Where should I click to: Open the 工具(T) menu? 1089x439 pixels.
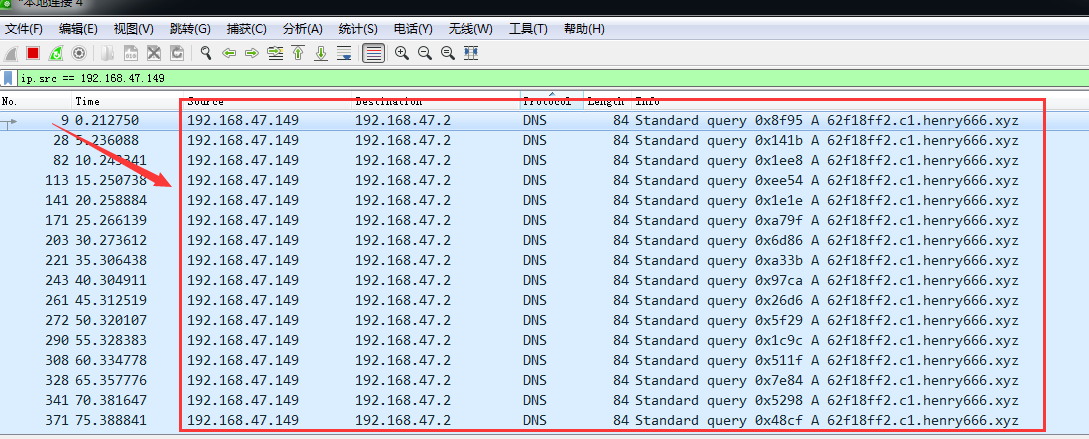pos(529,29)
